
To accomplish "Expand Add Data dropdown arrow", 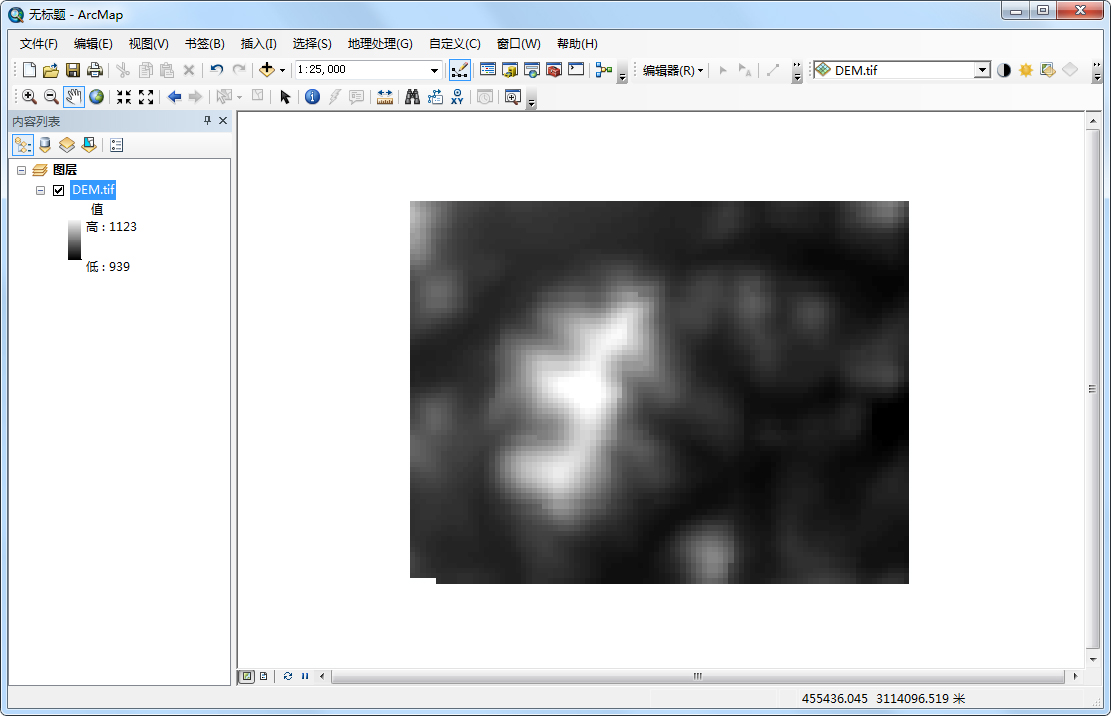I will (282, 69).
